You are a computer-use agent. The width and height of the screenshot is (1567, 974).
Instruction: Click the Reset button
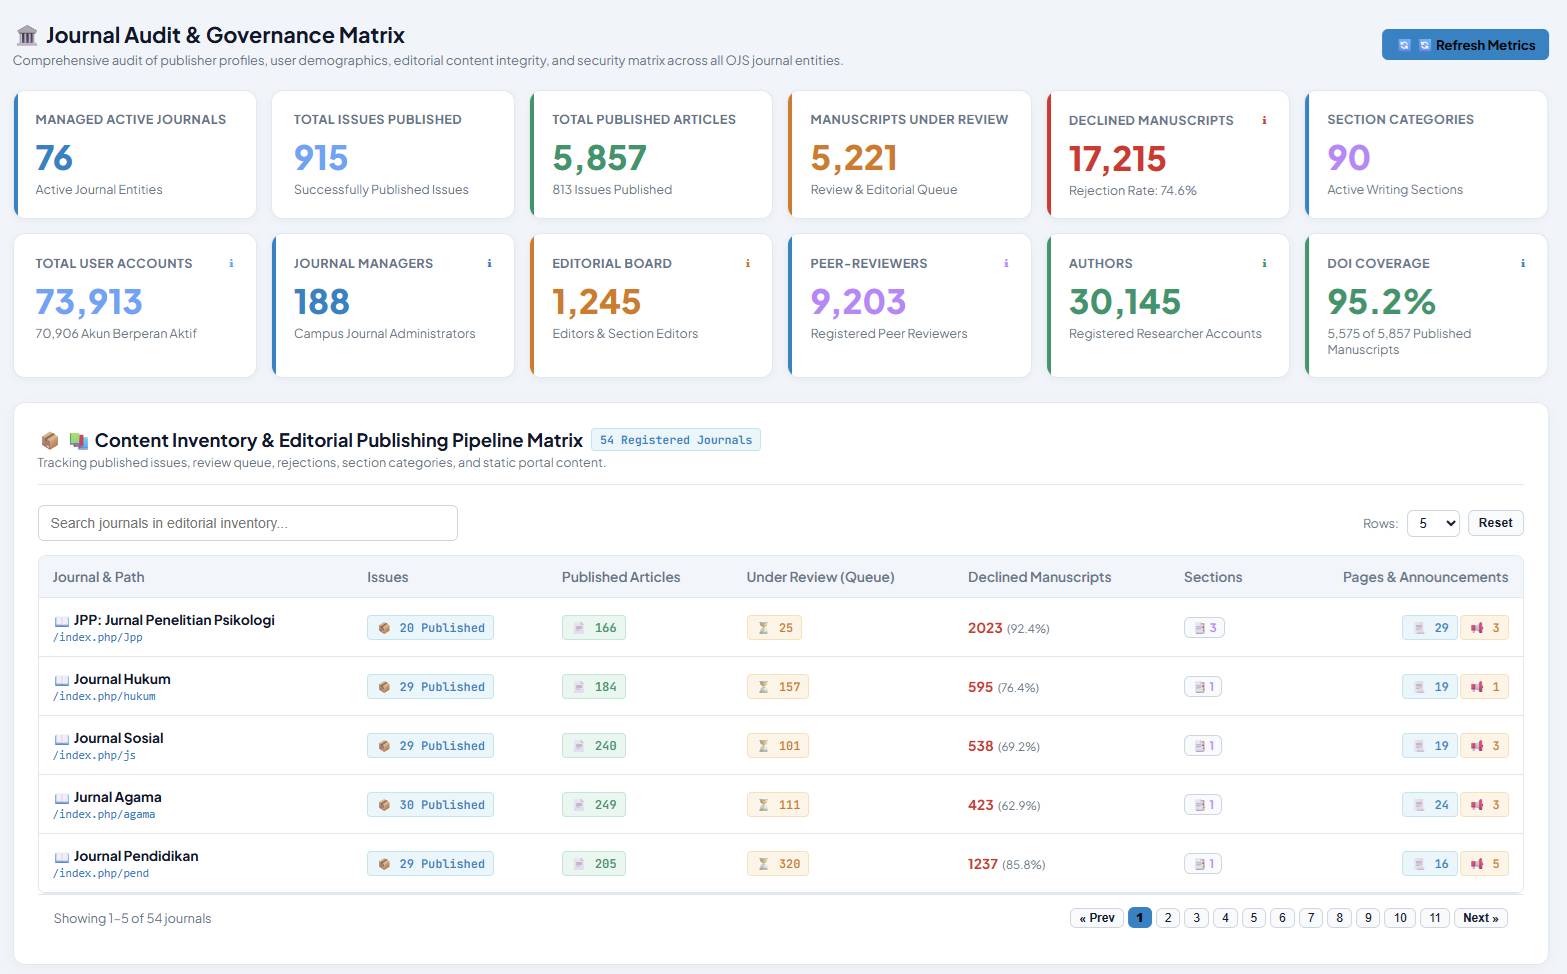[x=1495, y=523]
